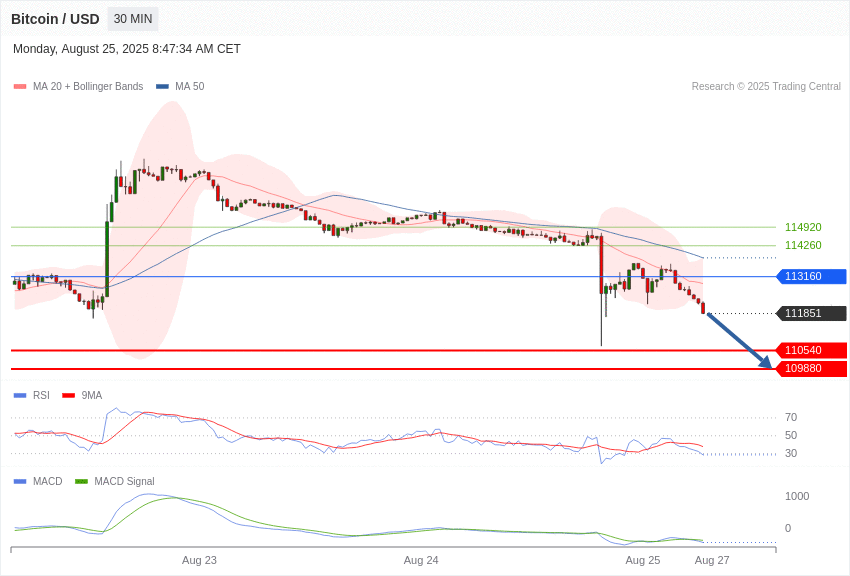The height and width of the screenshot is (576, 850).
Task: Click the Bitcoin / USD title
Action: [55, 19]
